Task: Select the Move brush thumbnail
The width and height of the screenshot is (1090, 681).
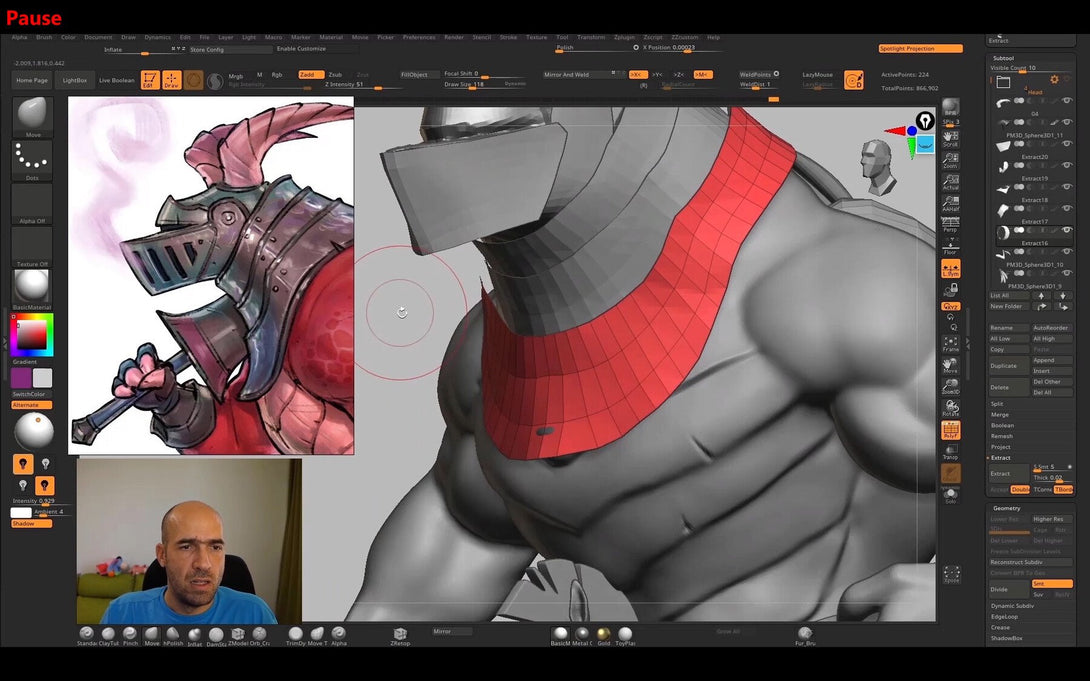Action: (x=33, y=117)
